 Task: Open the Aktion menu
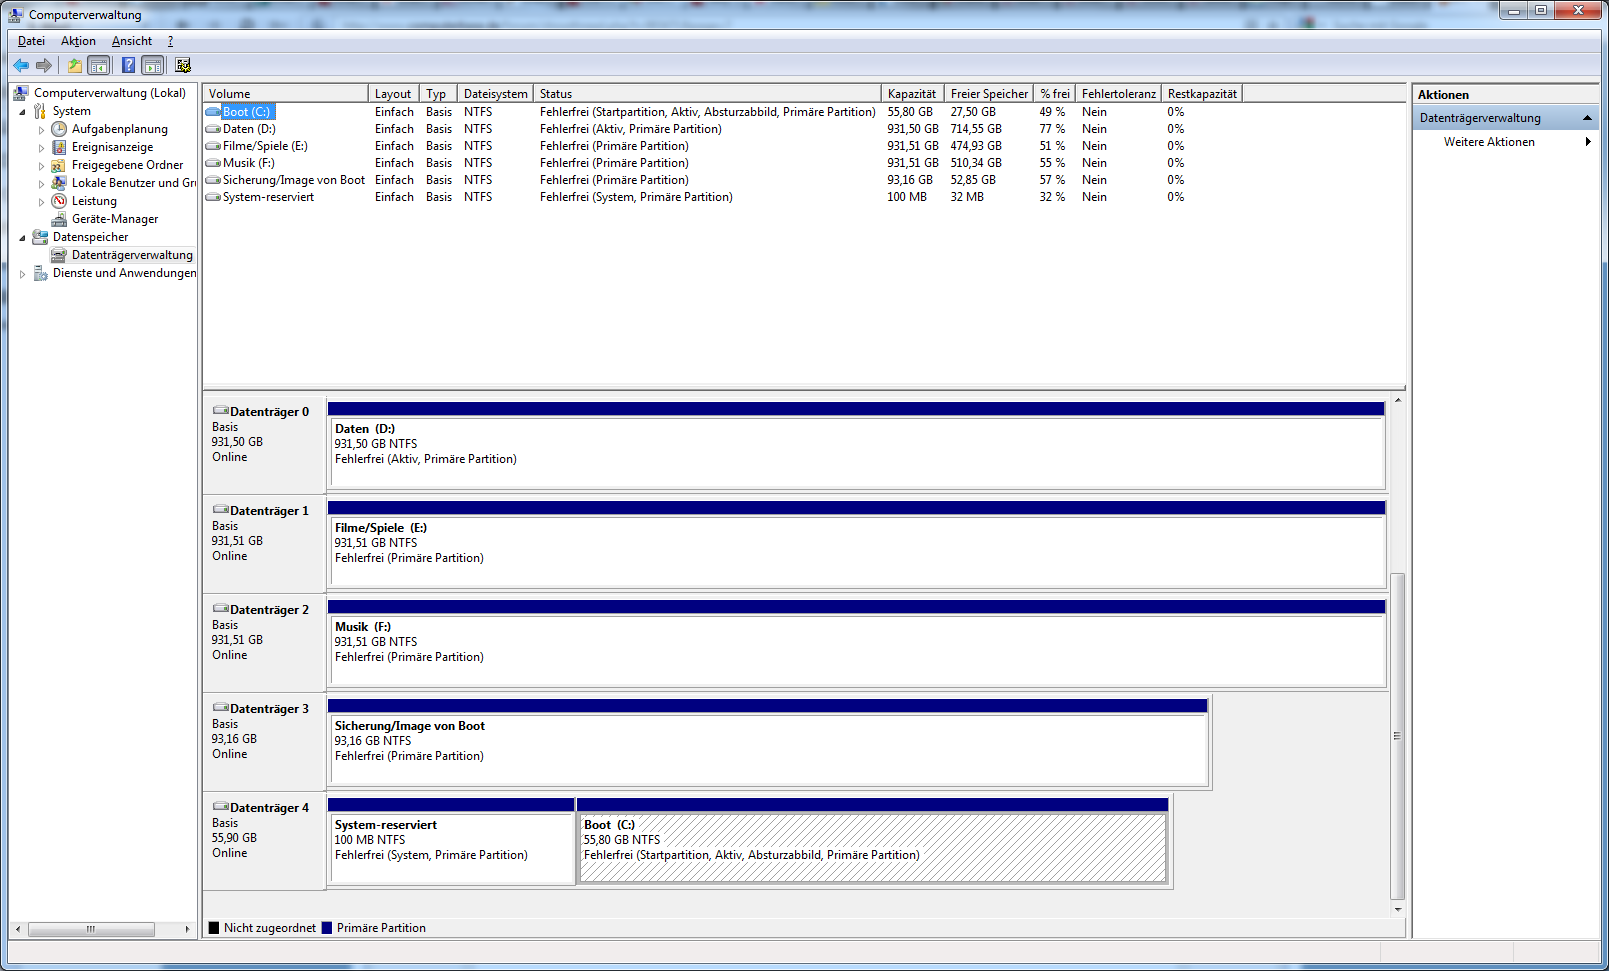pyautogui.click(x=78, y=41)
